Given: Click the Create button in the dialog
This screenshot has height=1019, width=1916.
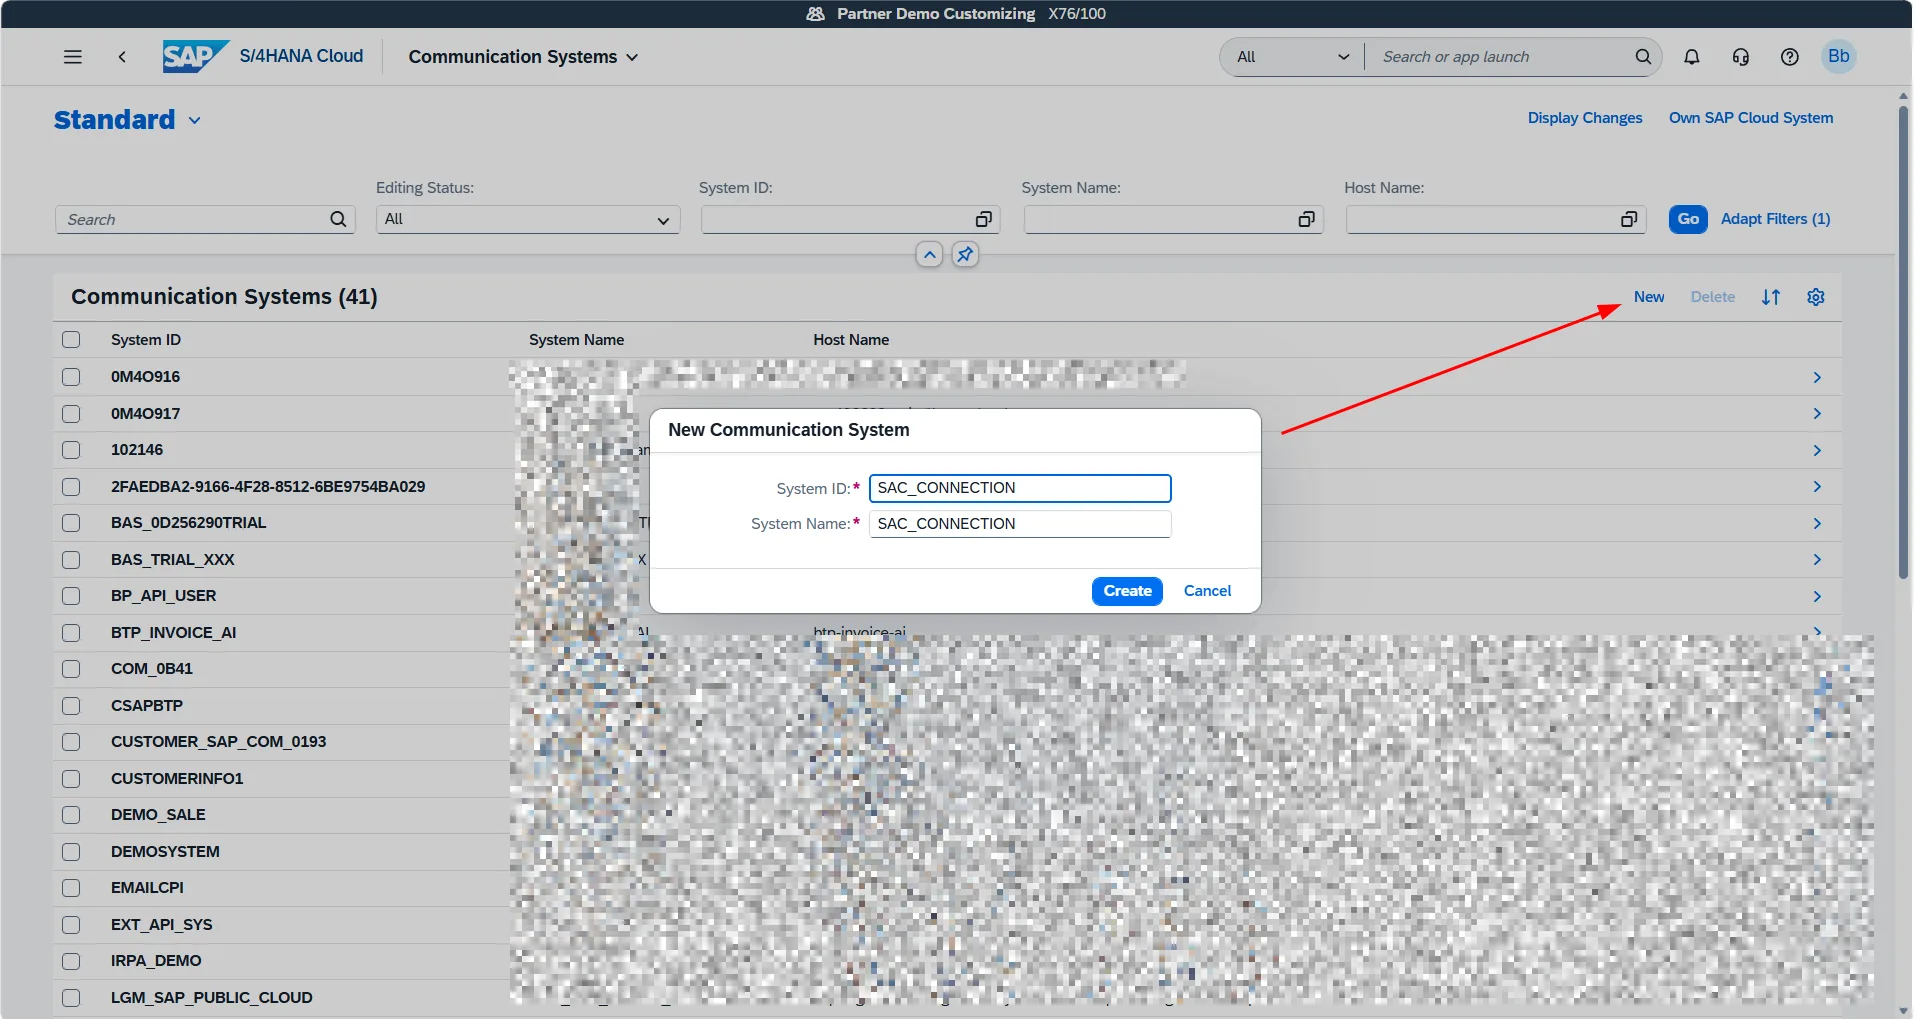Looking at the screenshot, I should 1127,591.
